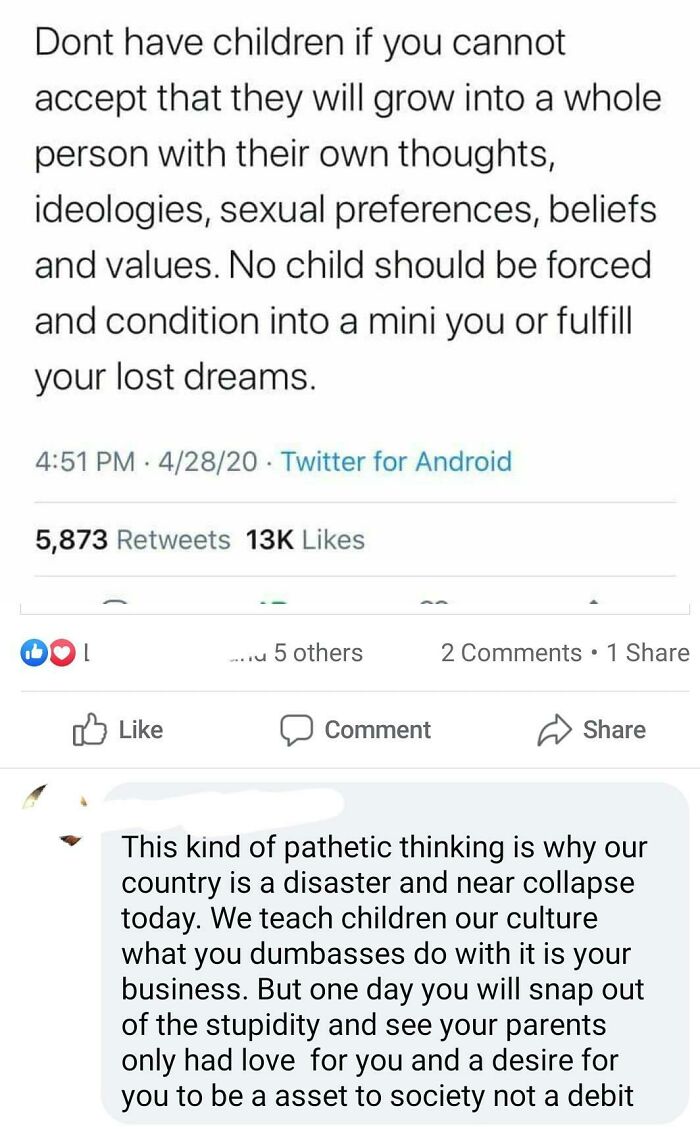View the 5,873 Retweets list
Viewport: 700px width, 1129px height.
point(133,540)
